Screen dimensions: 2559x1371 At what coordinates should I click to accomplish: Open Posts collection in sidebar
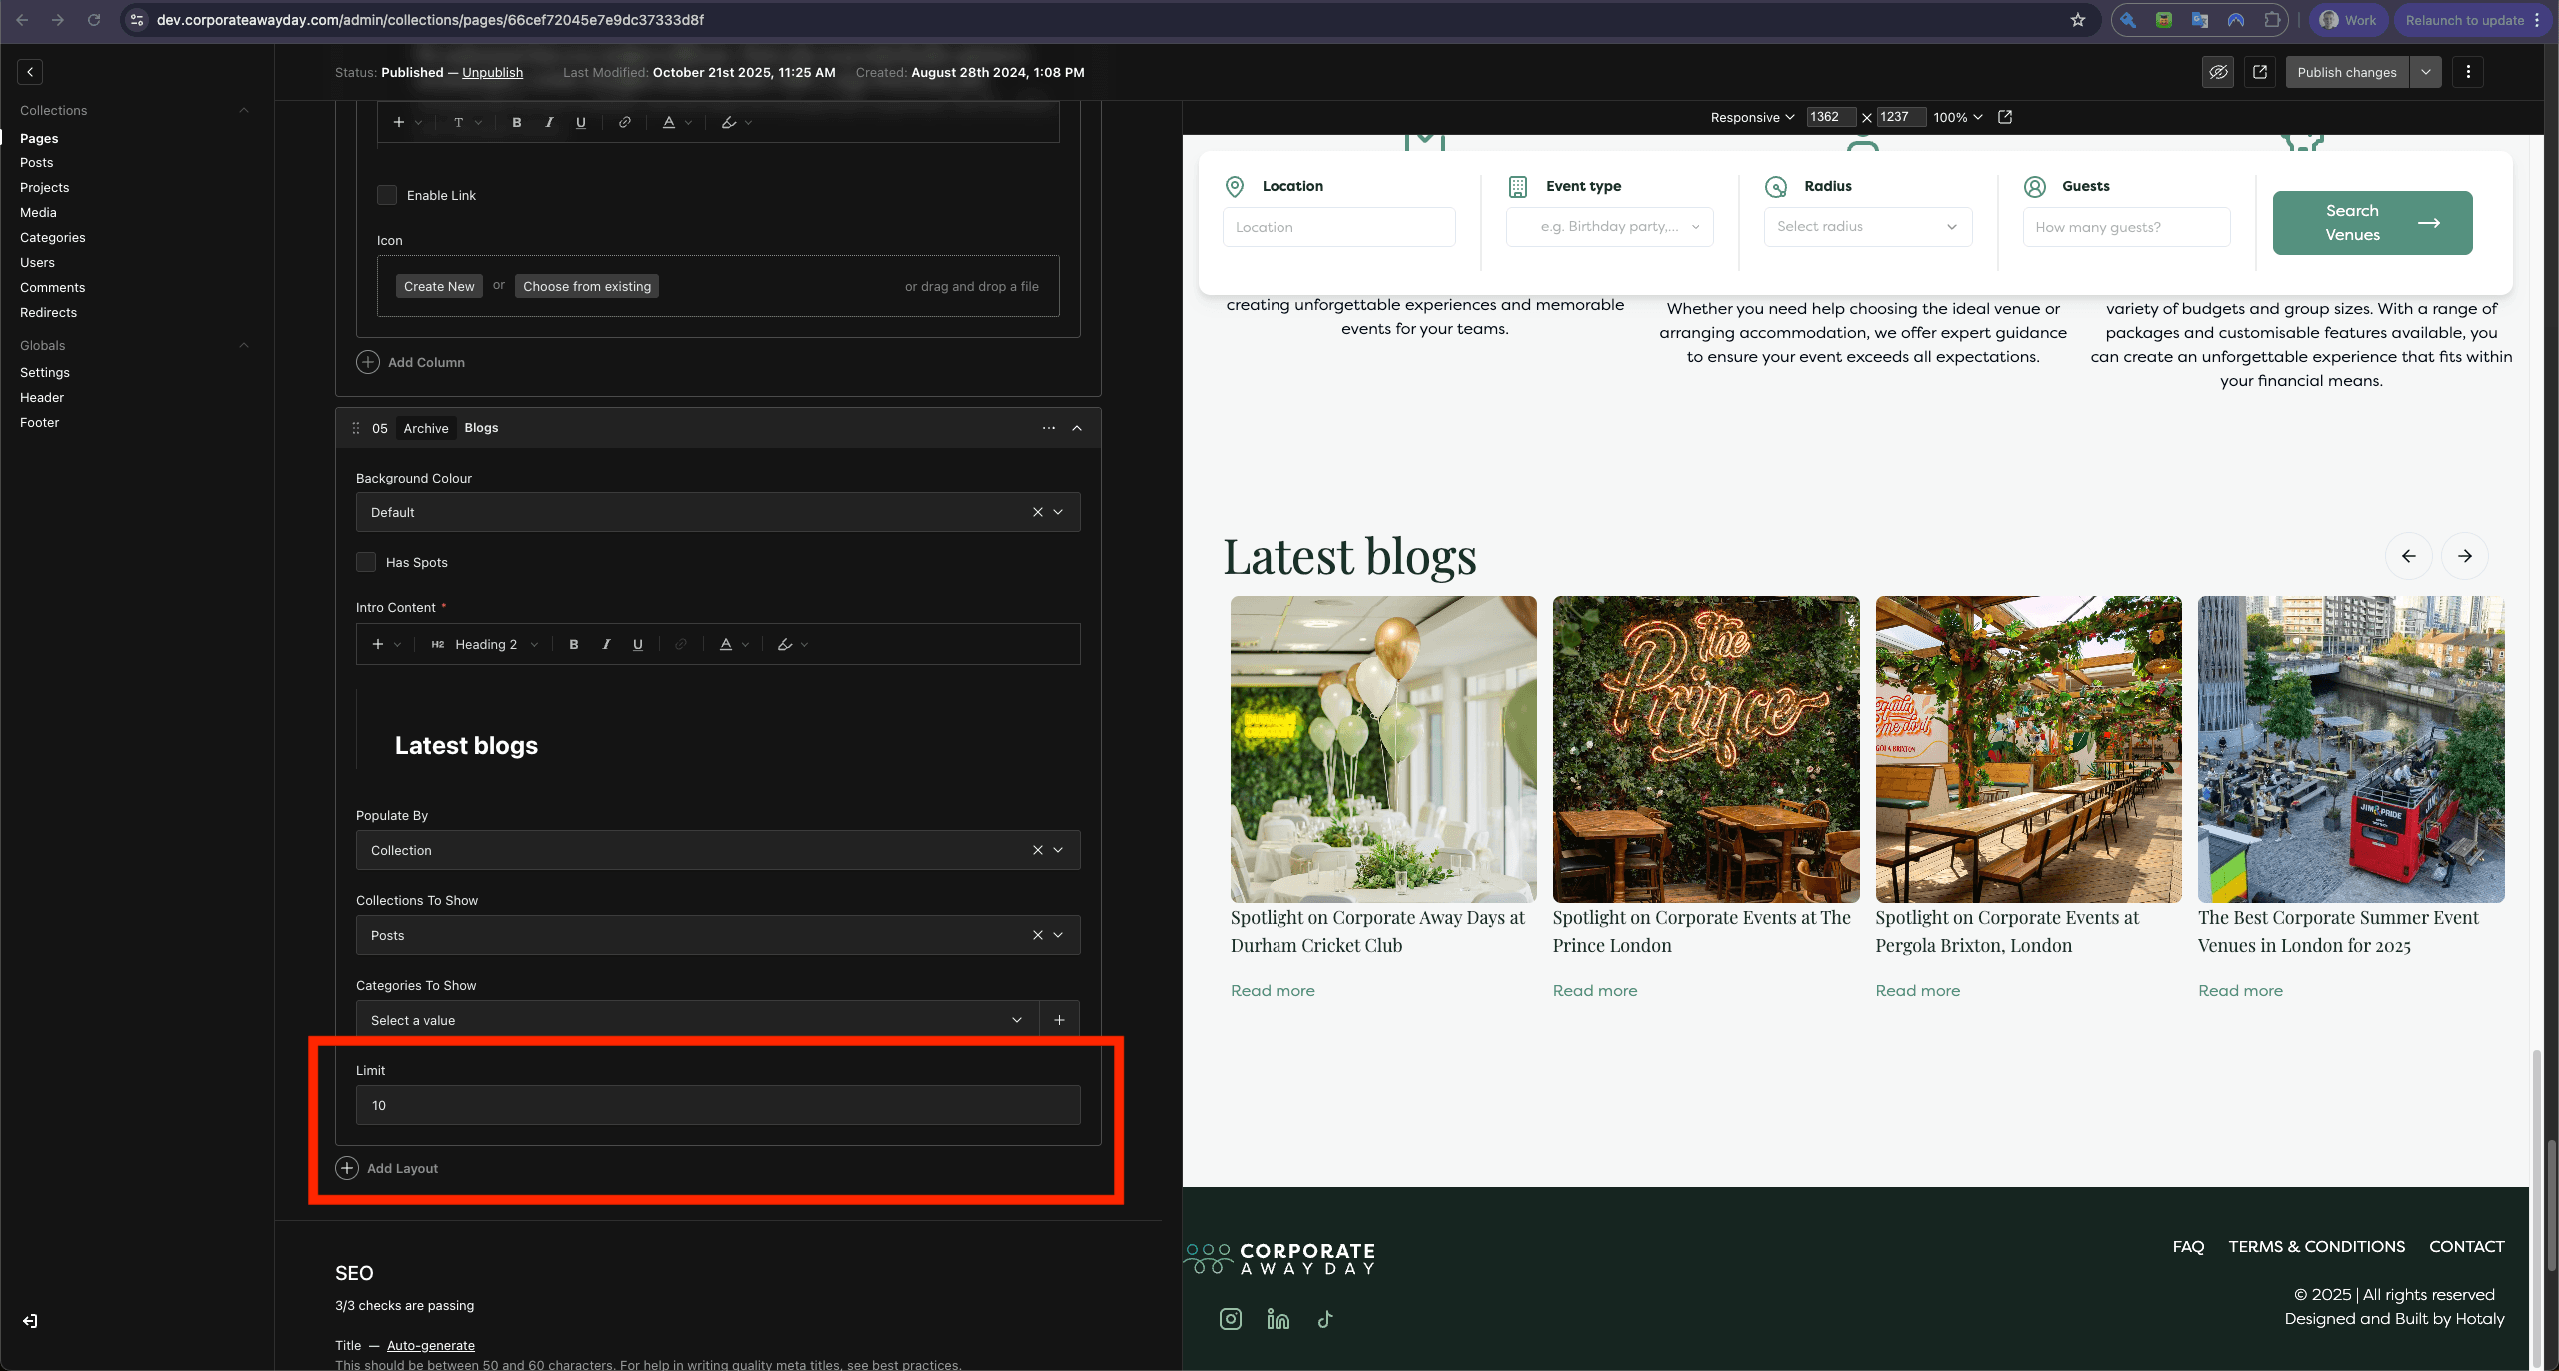point(36,163)
